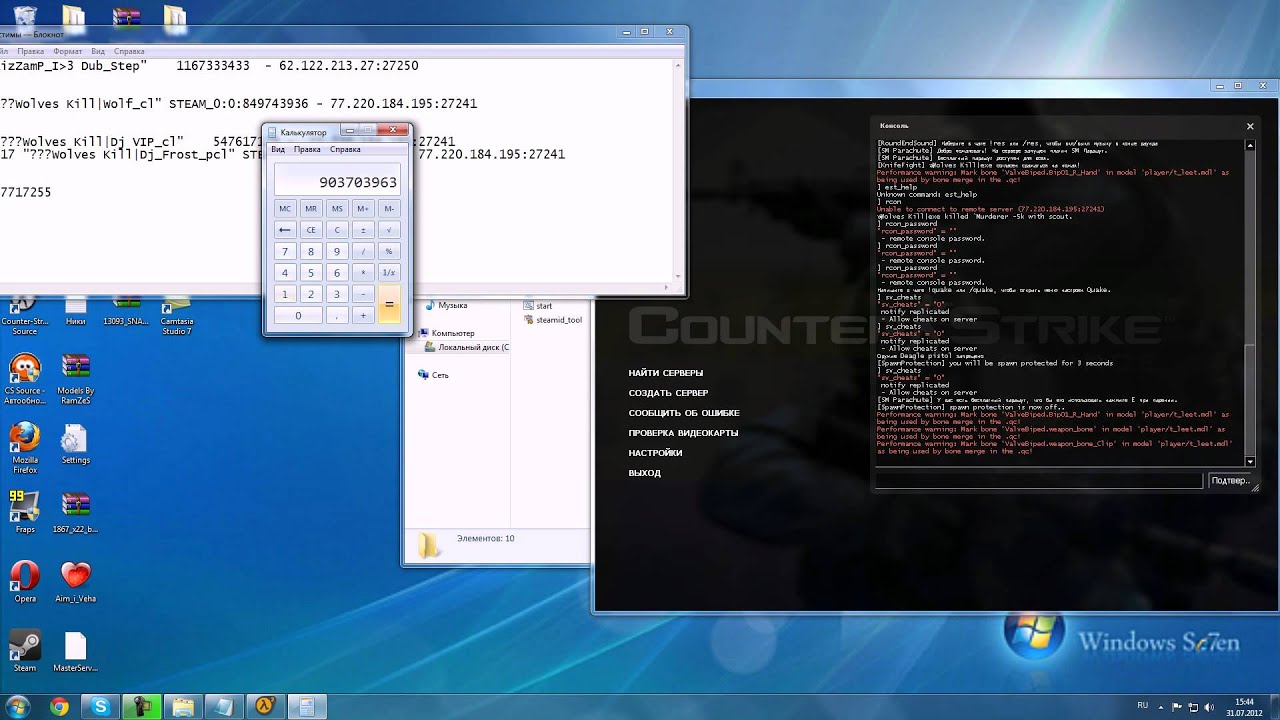Image resolution: width=1280 pixels, height=720 pixels.
Task: Click the 1/x reciprocal button
Action: click(x=389, y=272)
